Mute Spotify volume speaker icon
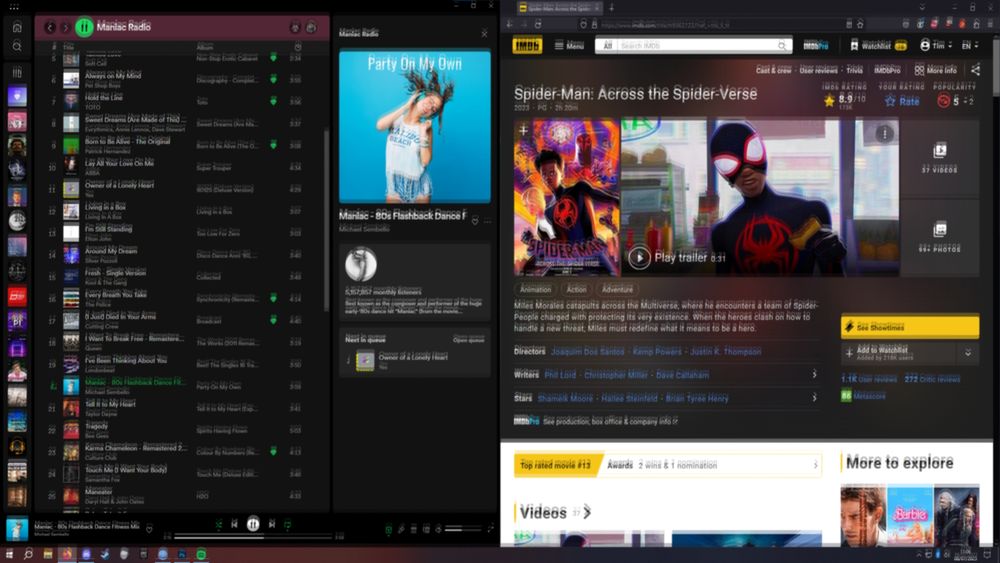1000x563 pixels. point(438,529)
